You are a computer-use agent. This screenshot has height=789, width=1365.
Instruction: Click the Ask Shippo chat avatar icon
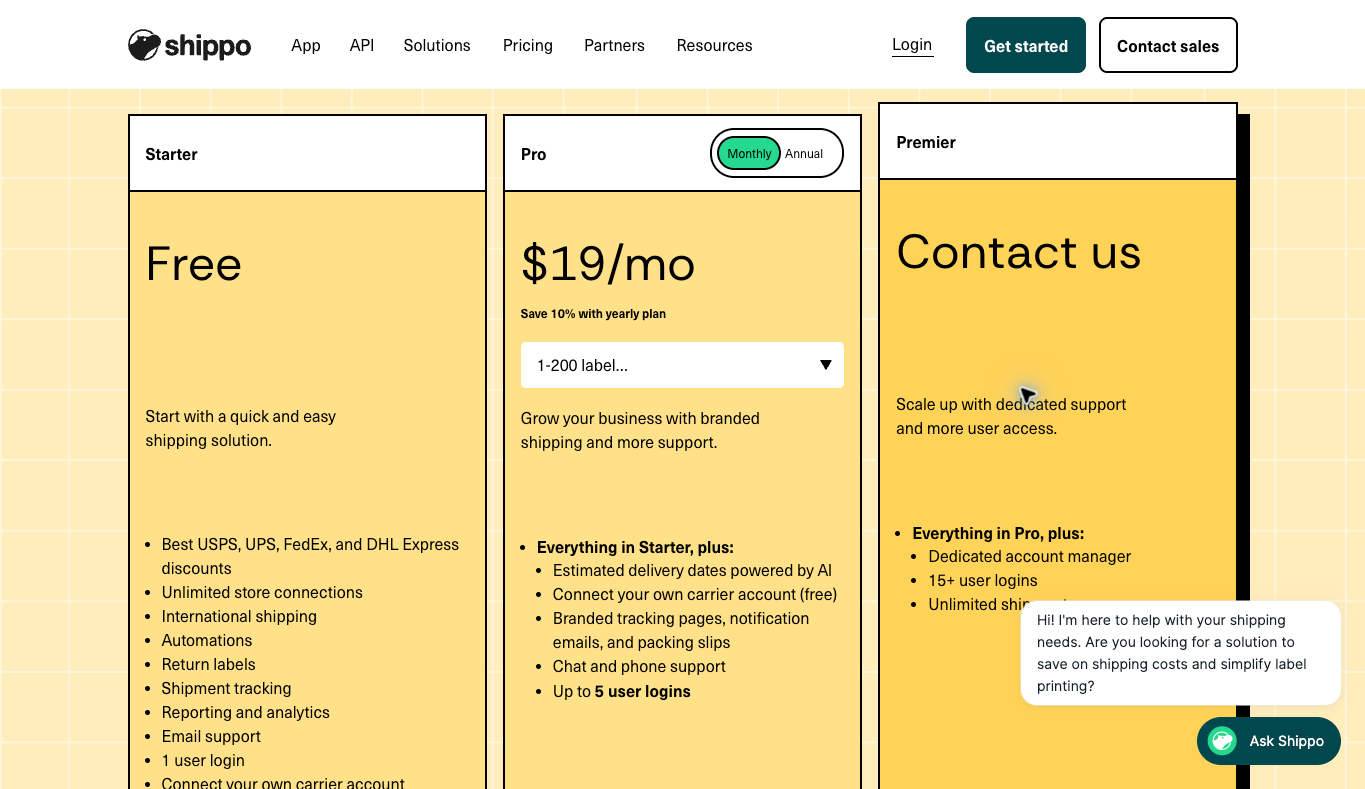click(1222, 741)
